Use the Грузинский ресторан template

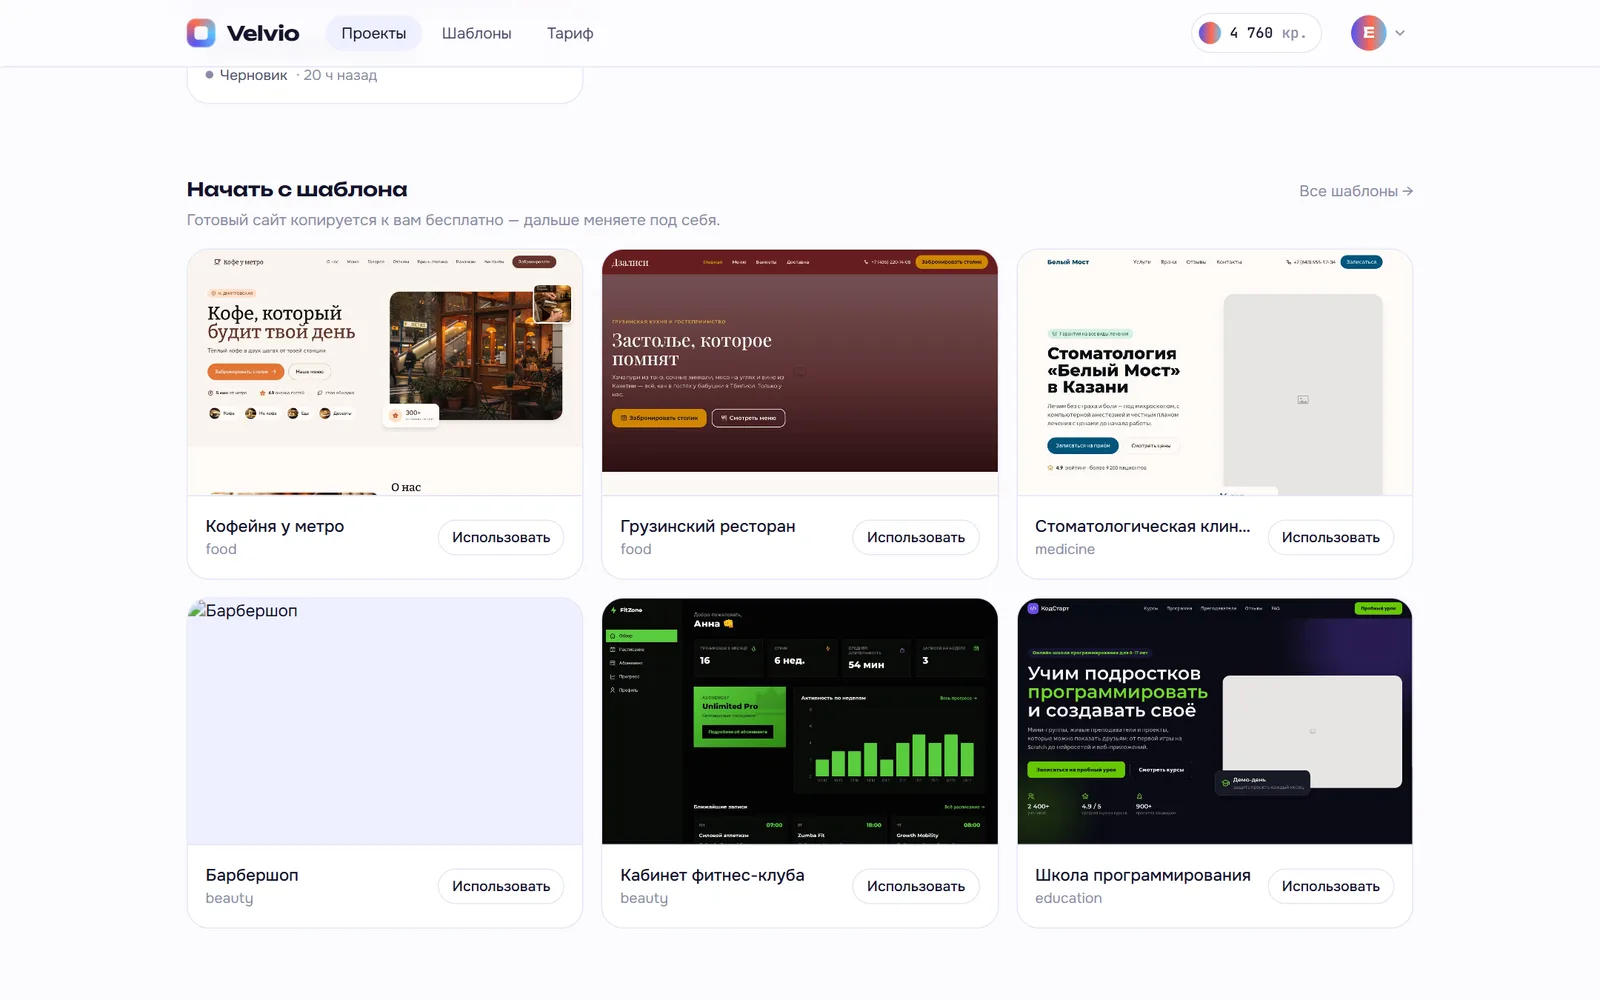(x=916, y=537)
